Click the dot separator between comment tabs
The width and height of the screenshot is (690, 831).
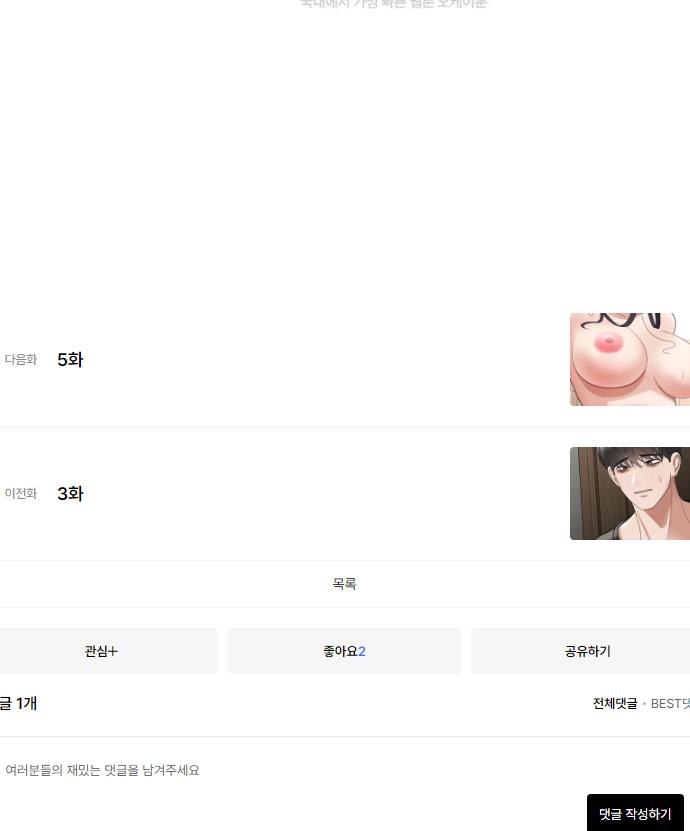(x=644, y=704)
